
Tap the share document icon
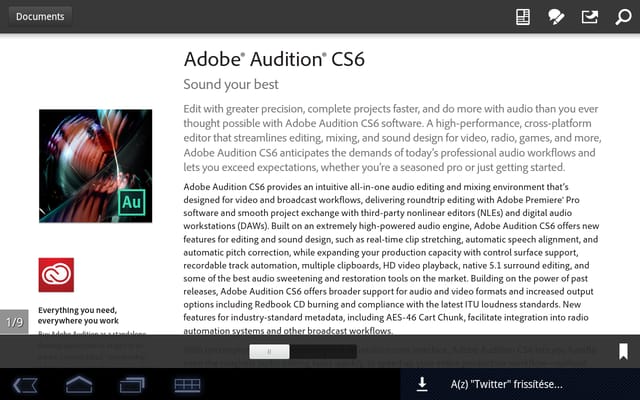[589, 17]
